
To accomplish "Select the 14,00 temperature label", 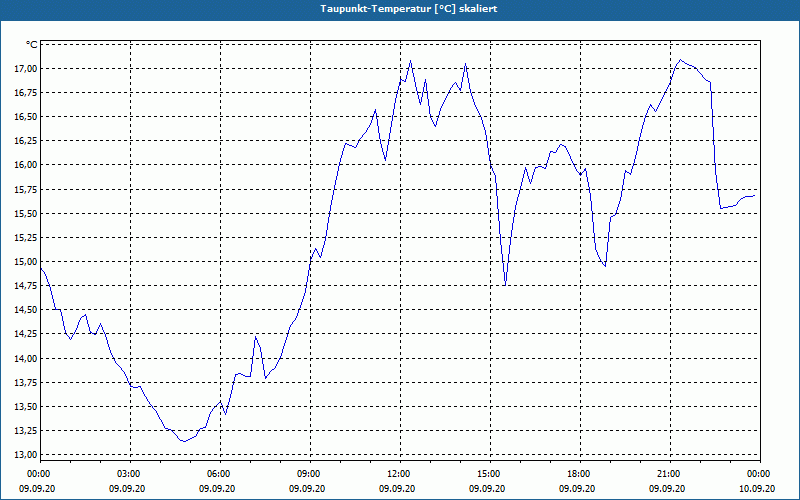I will coord(27,358).
